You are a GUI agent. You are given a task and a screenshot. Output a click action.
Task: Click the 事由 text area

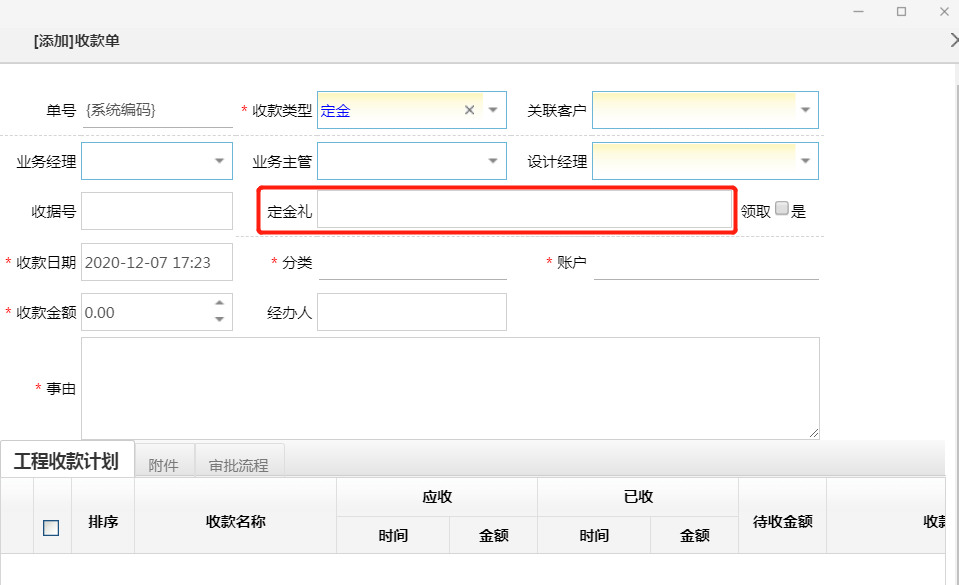click(x=450, y=388)
